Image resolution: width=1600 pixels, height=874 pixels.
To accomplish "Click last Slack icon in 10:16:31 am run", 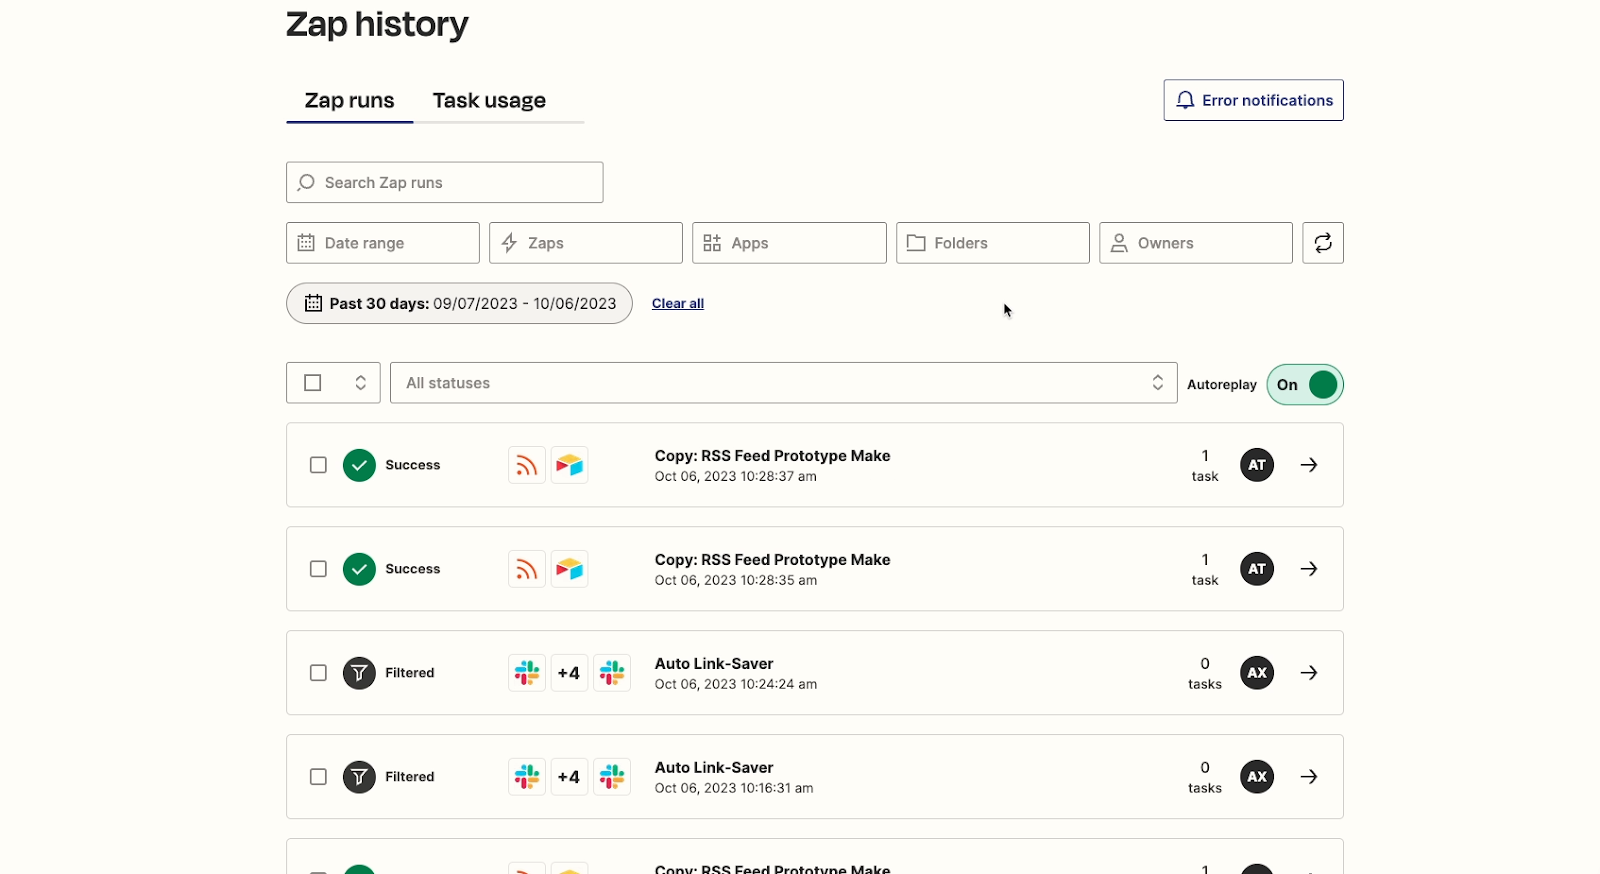I will pyautogui.click(x=612, y=777).
